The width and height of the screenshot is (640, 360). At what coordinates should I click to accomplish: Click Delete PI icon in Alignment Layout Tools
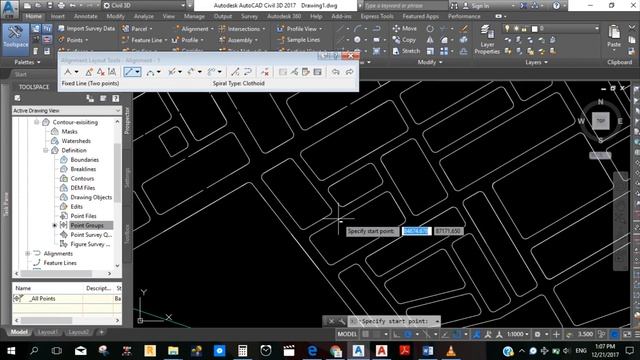coord(100,72)
